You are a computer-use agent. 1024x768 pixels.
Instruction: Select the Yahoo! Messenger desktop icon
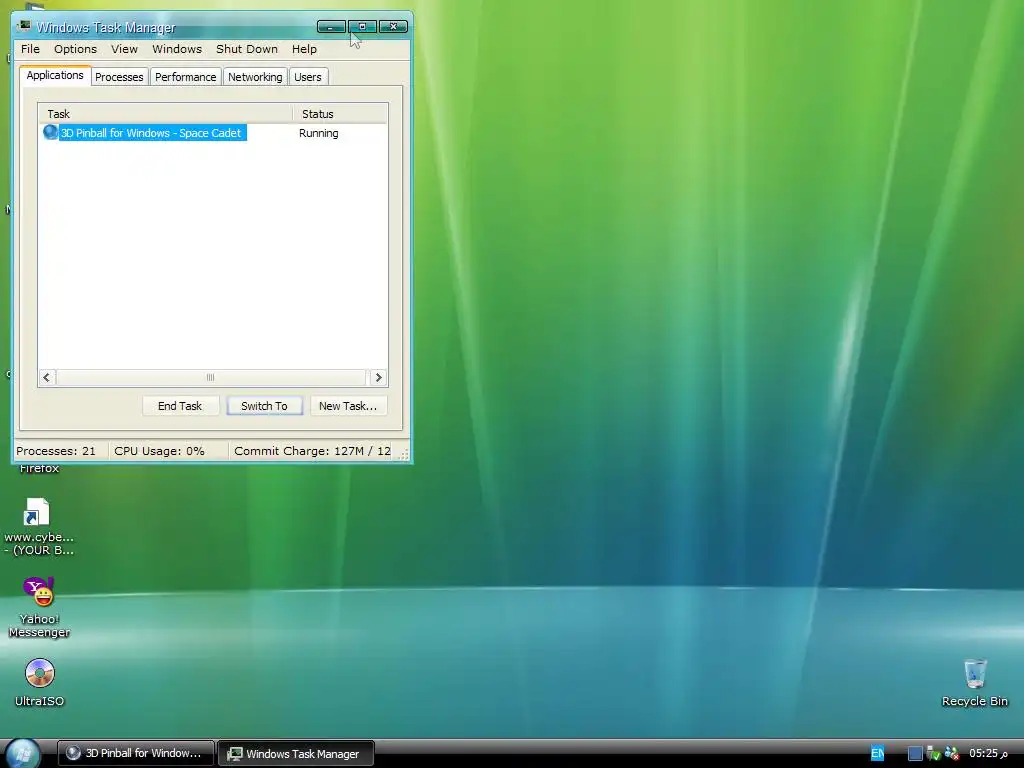click(39, 607)
